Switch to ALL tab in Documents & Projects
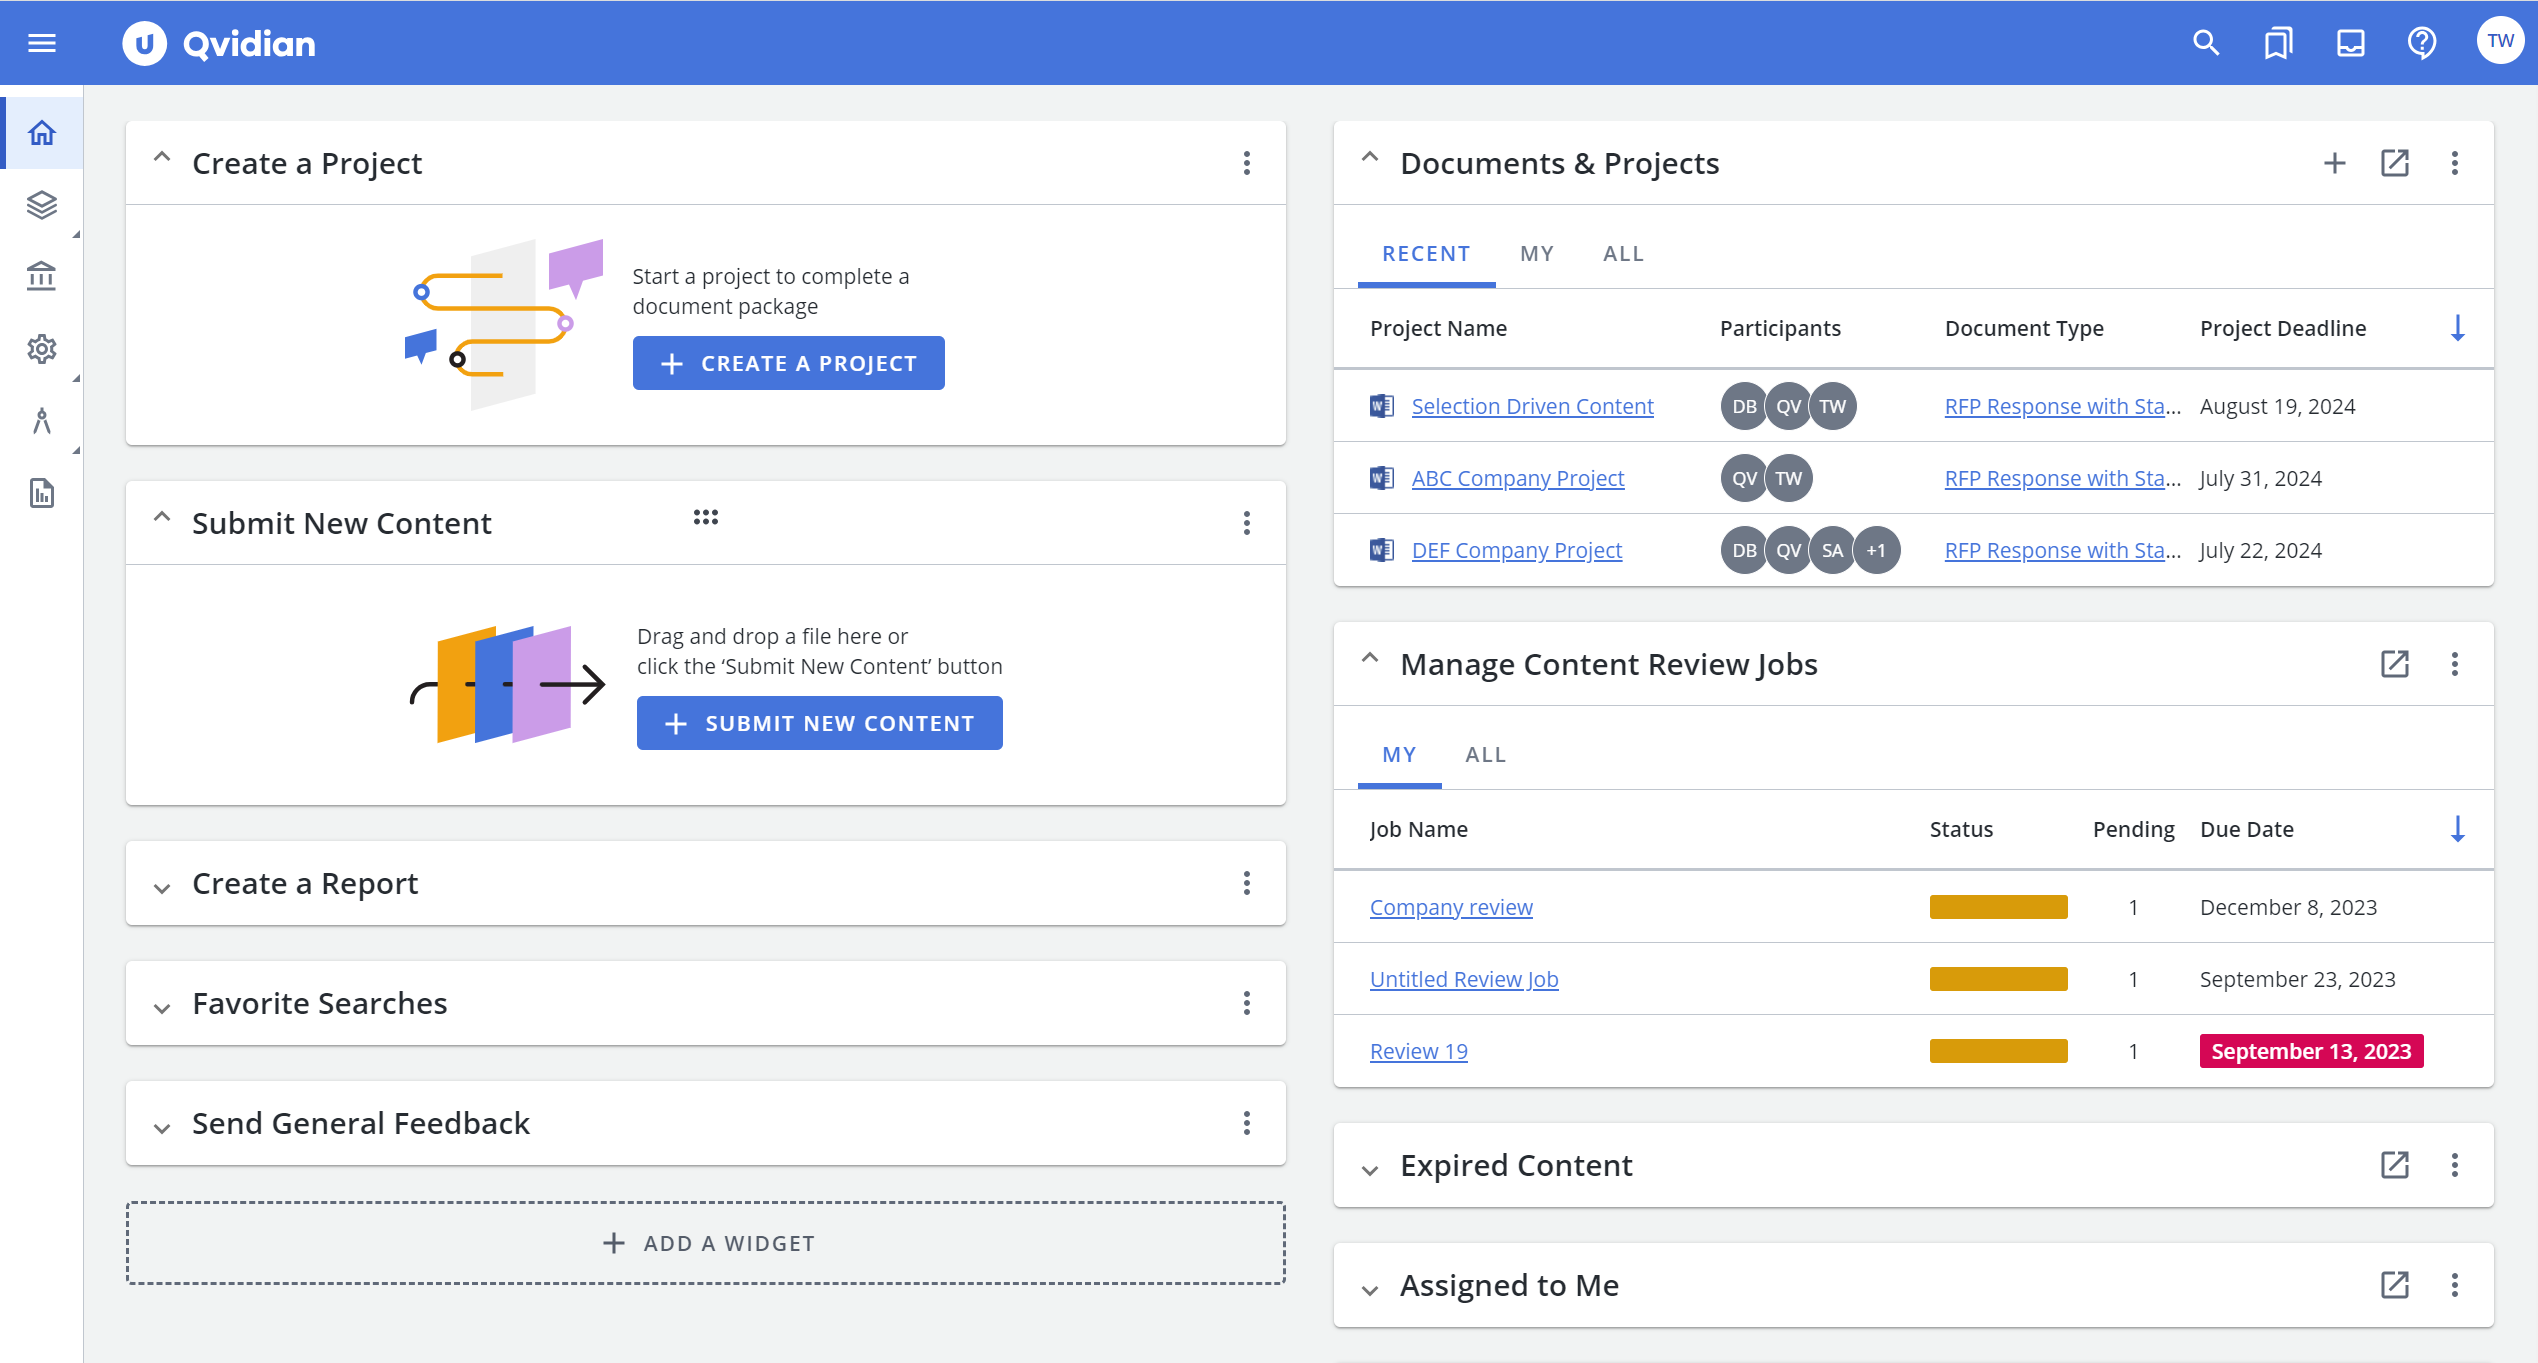Image resolution: width=2538 pixels, height=1363 pixels. pos(1623,254)
